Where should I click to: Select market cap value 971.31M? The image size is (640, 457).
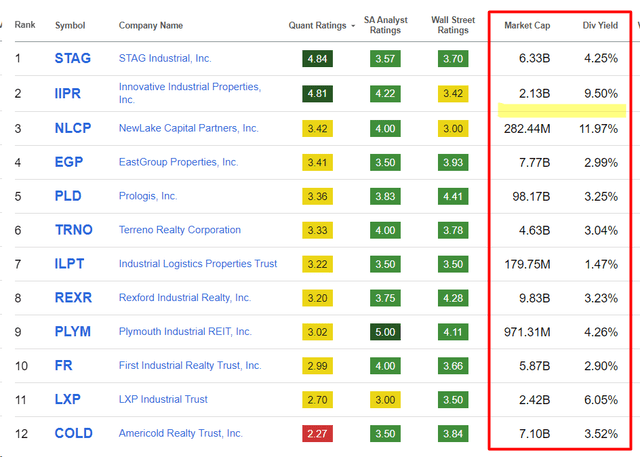527,332
